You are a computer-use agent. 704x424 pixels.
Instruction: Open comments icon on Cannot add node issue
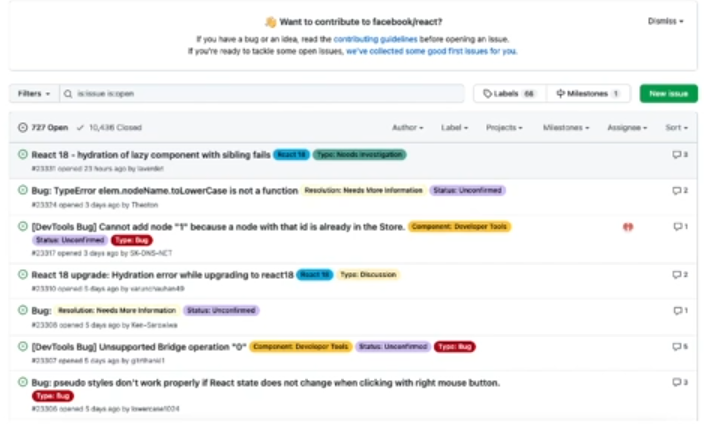point(681,226)
